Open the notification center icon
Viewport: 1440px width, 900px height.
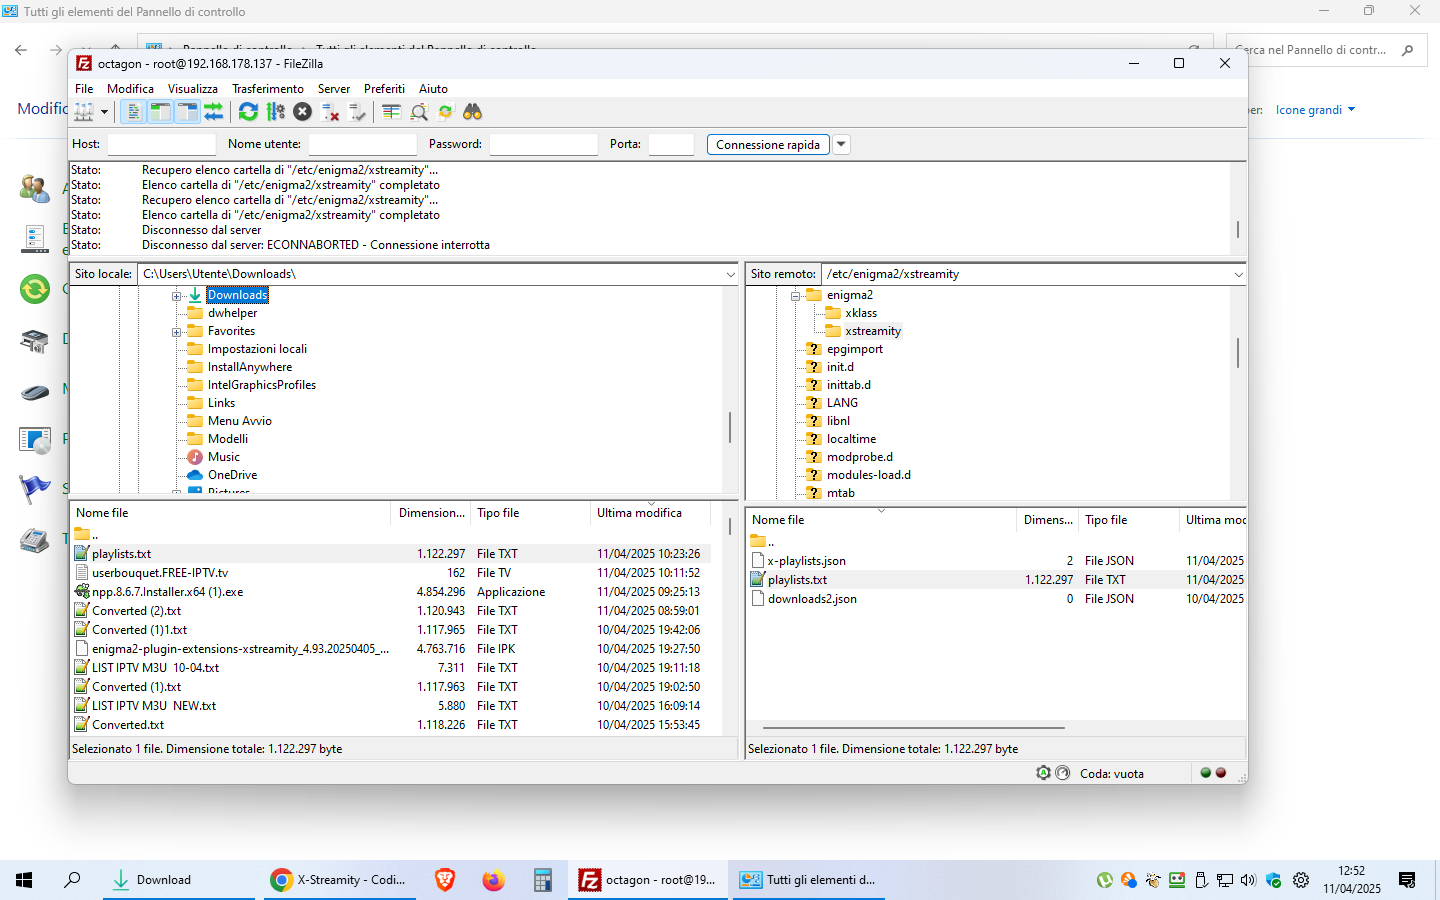pyautogui.click(x=1407, y=880)
